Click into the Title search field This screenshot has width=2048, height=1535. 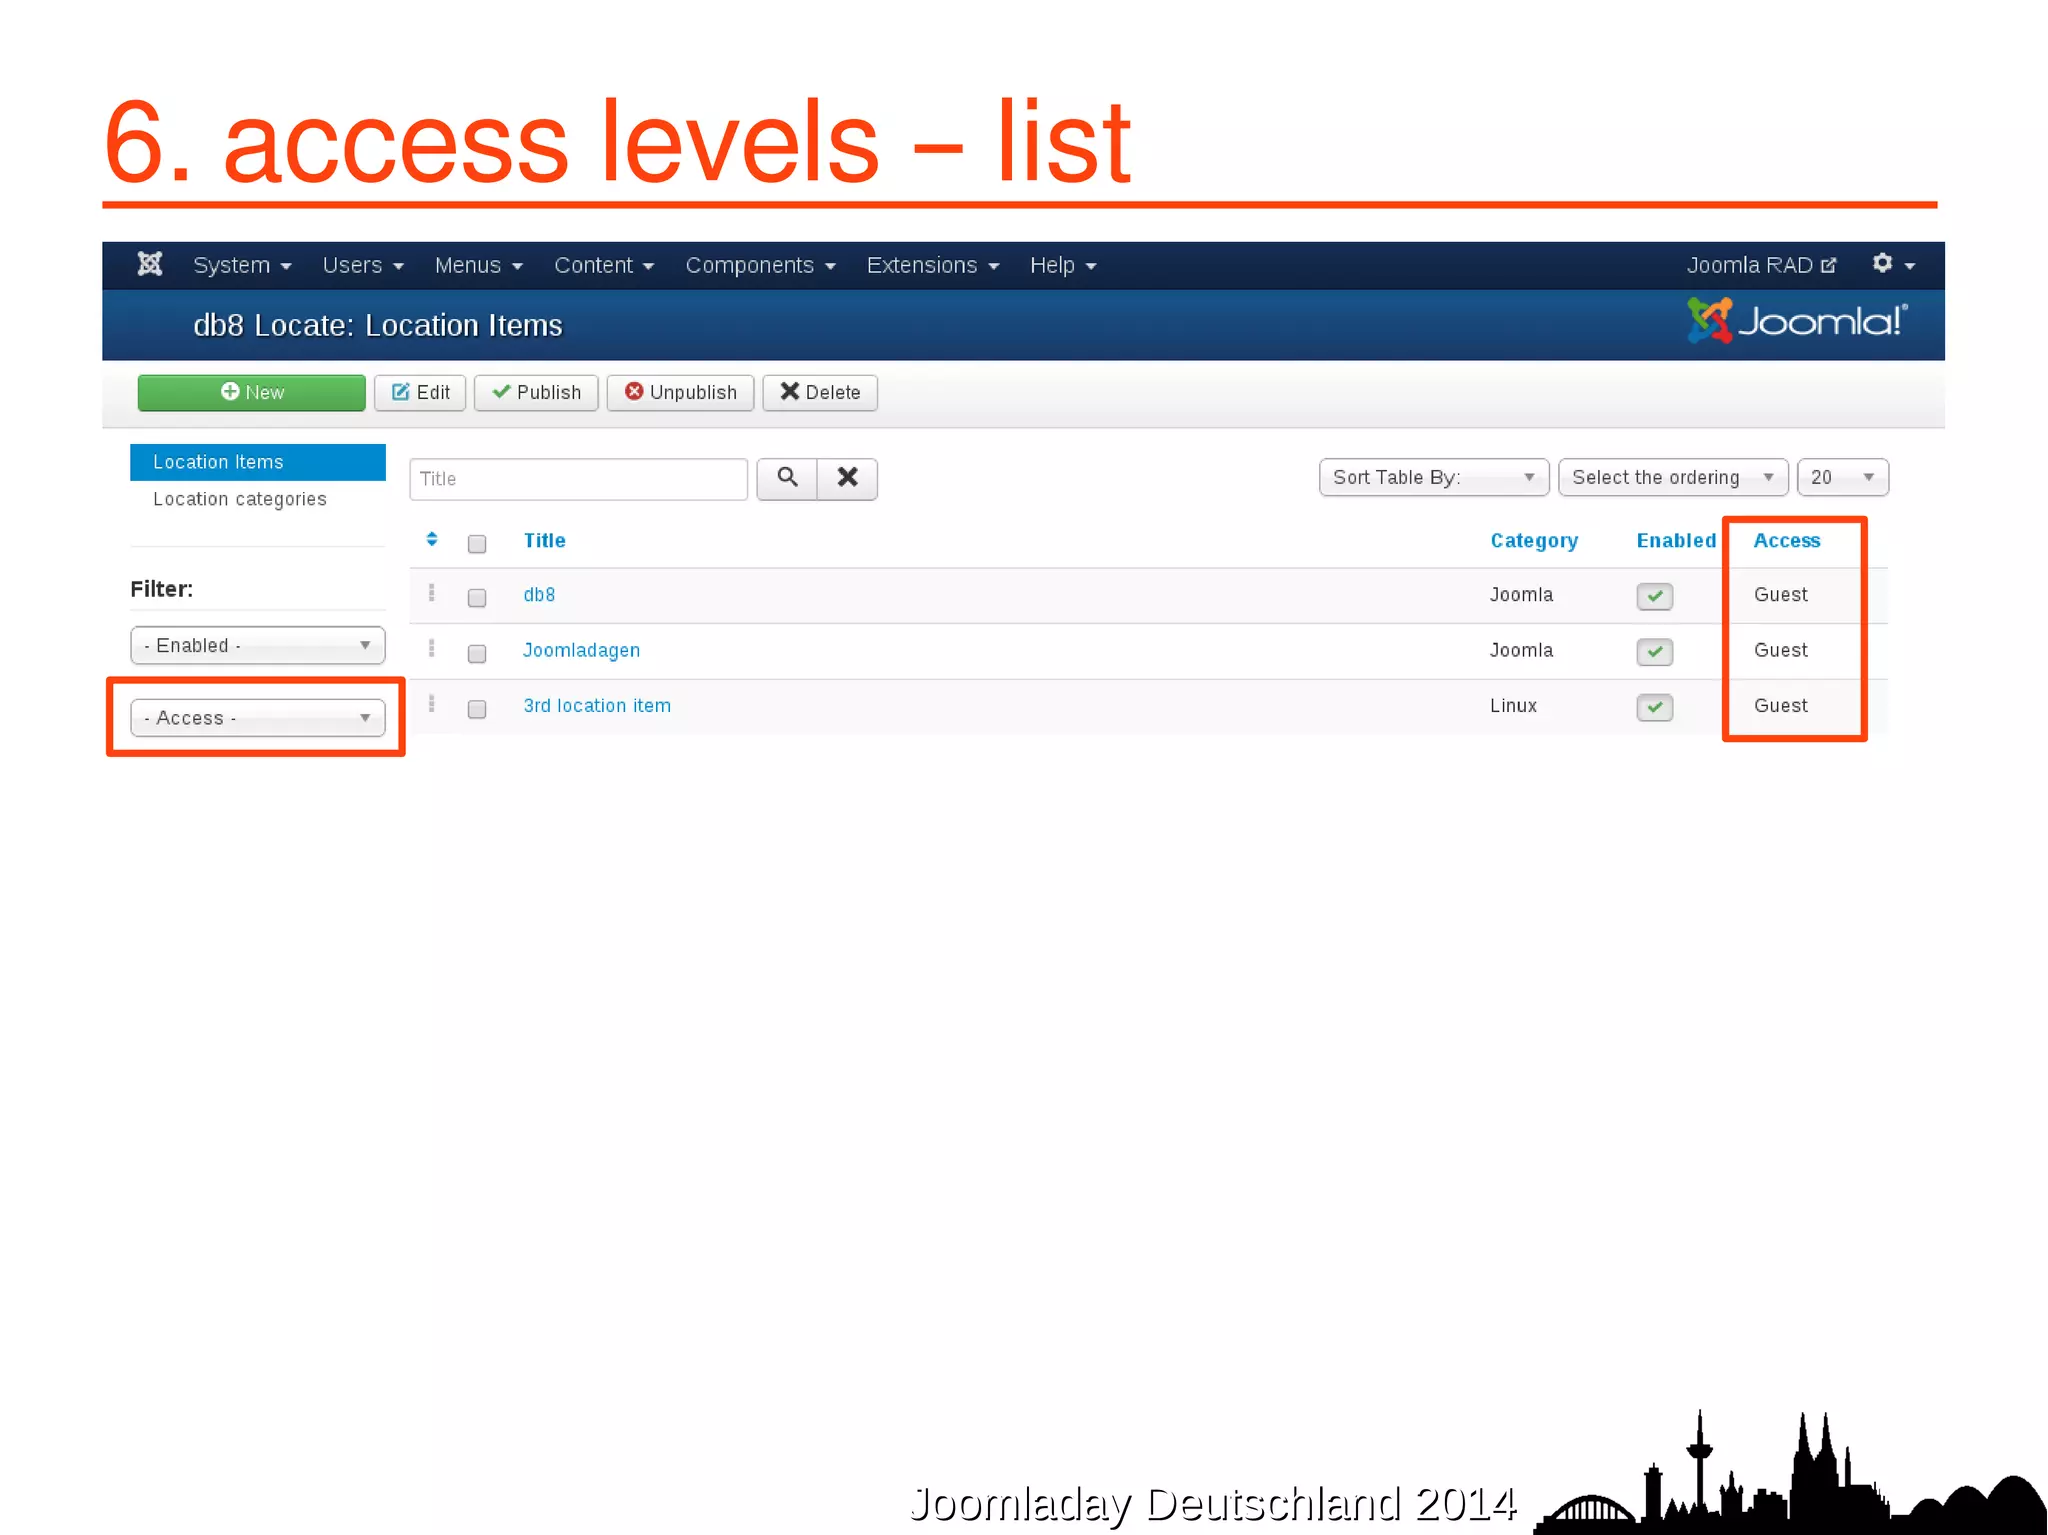[x=579, y=479]
